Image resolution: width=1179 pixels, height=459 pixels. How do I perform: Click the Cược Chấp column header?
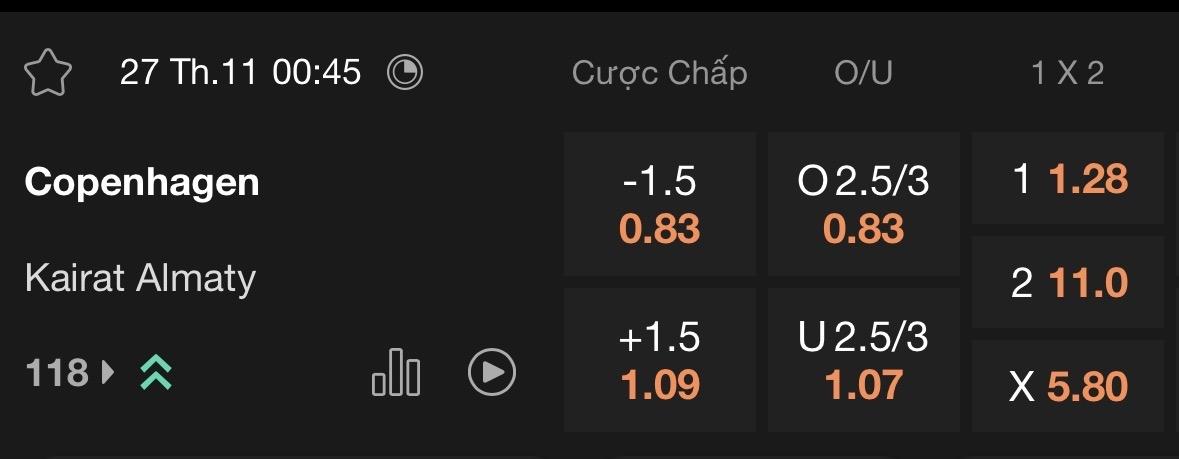coord(660,73)
